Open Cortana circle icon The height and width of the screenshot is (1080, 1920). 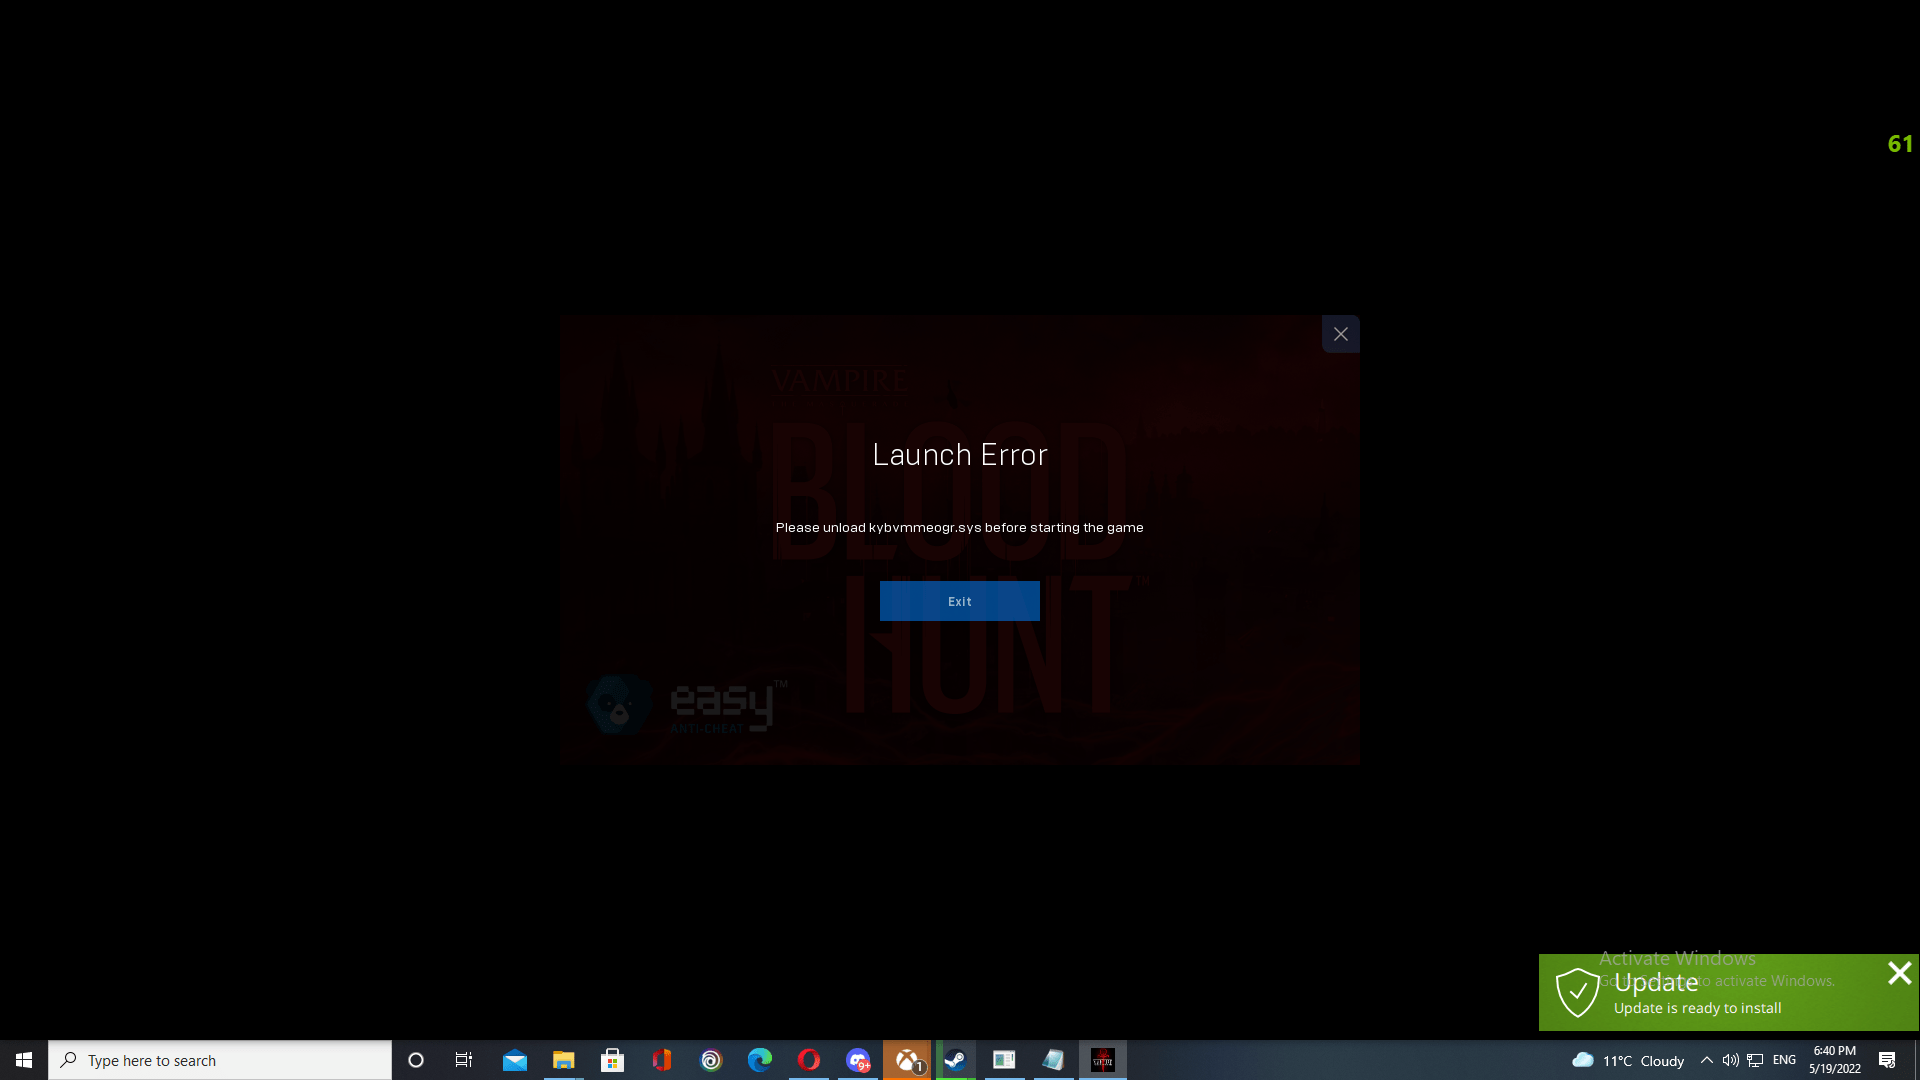coord(416,1060)
